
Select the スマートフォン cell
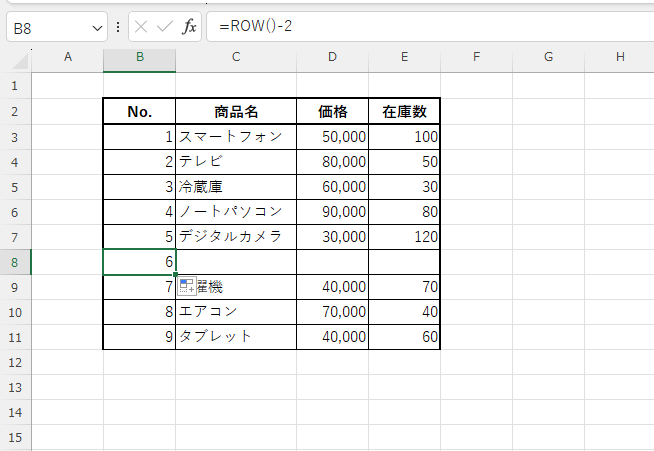236,137
